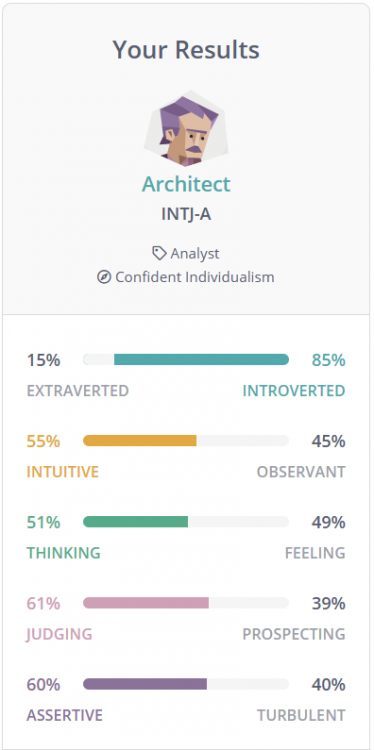Click the tag icon beside Analyst
This screenshot has height=750, width=374.
coord(159,253)
